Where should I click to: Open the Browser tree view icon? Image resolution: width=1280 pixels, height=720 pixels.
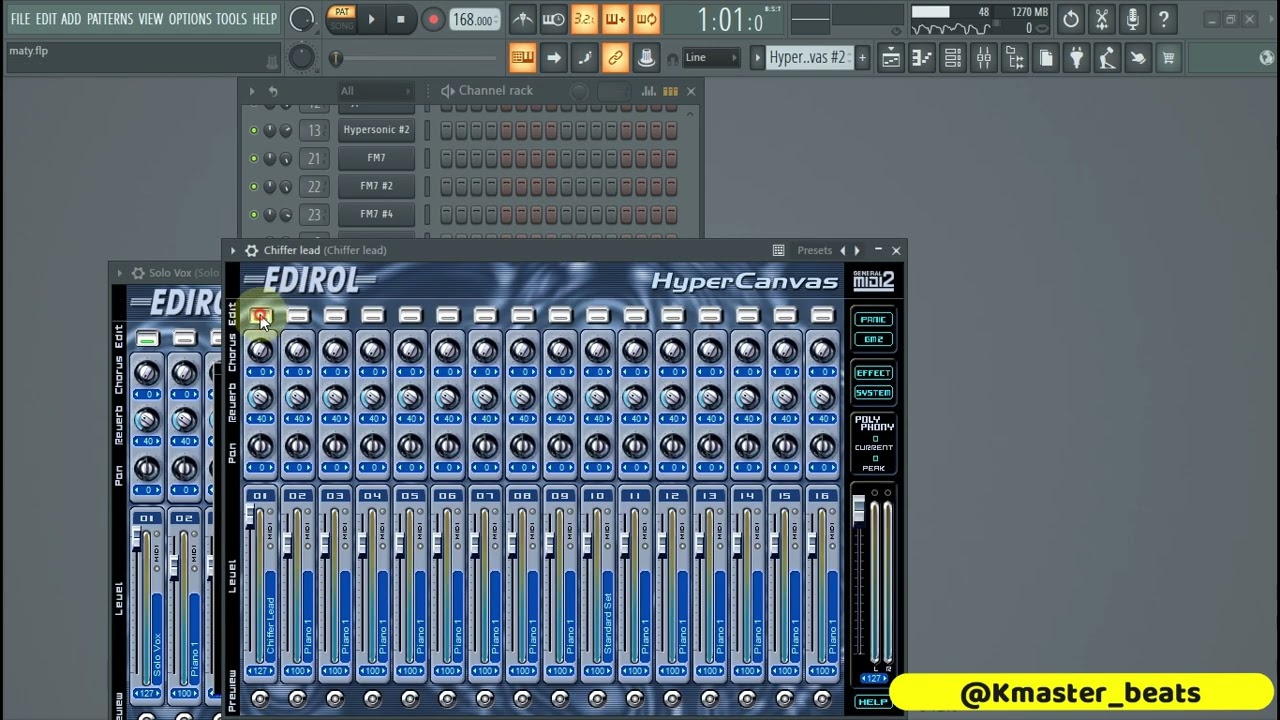pos(1014,59)
